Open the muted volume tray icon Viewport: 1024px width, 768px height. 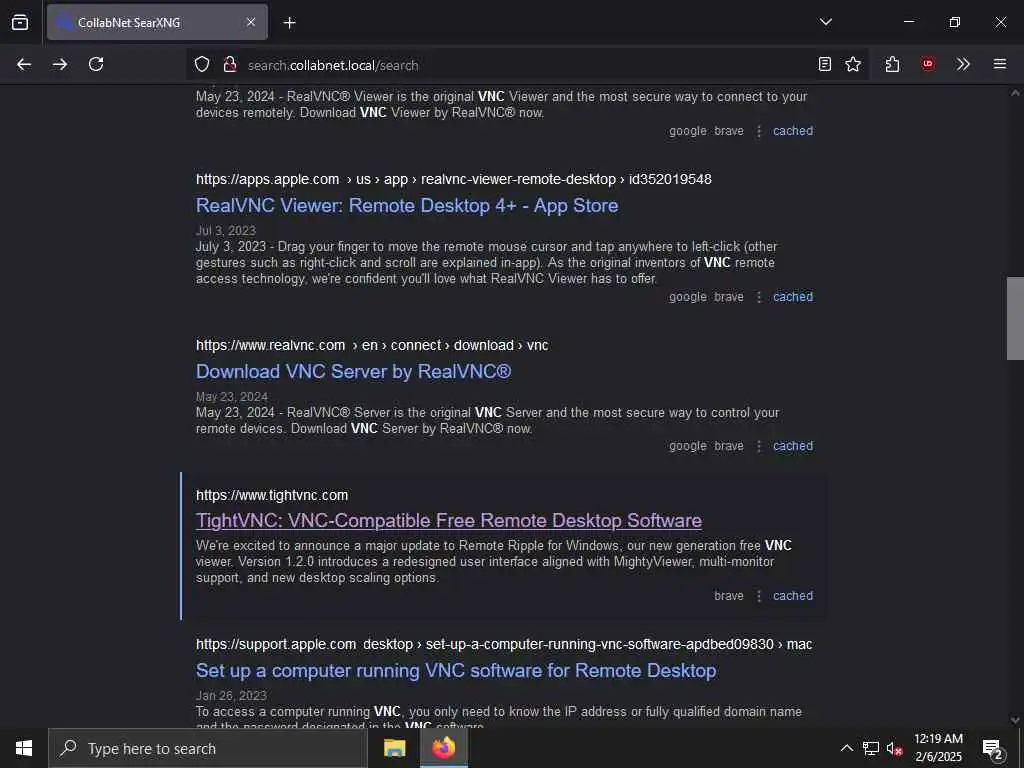point(894,748)
